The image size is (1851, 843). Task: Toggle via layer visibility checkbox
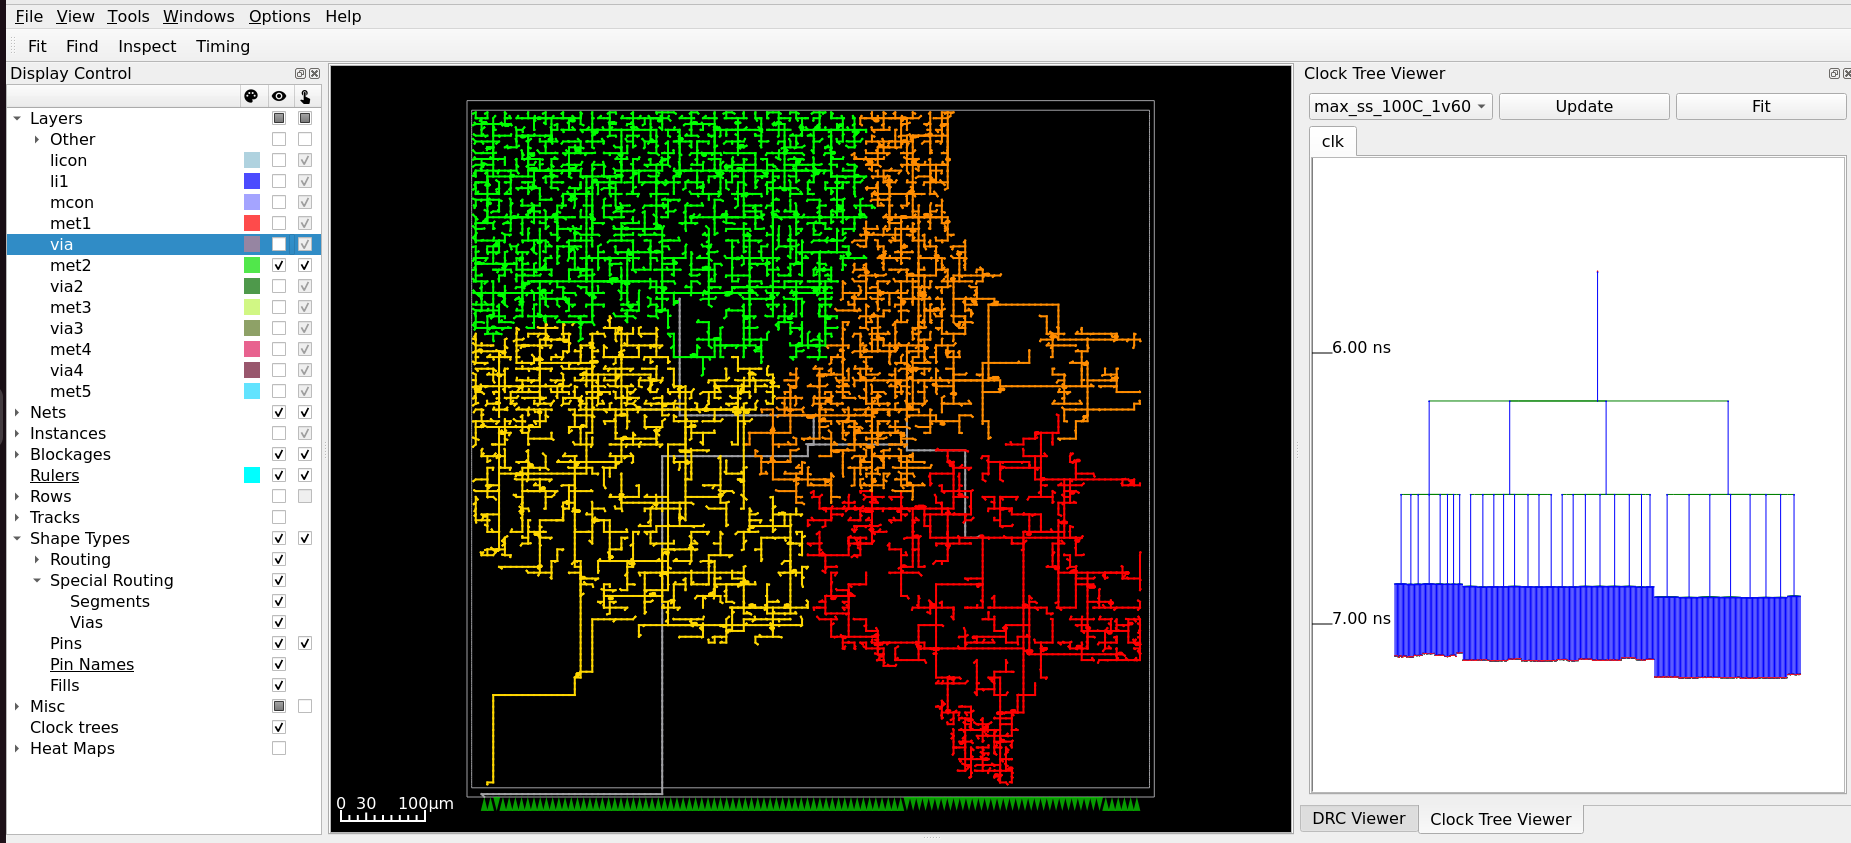point(279,244)
